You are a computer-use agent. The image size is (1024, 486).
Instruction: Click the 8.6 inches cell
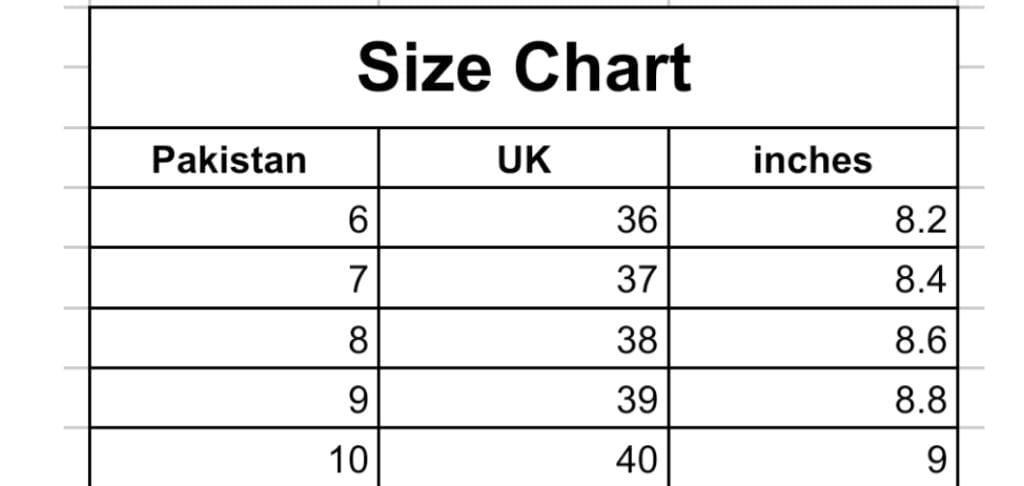(812, 339)
